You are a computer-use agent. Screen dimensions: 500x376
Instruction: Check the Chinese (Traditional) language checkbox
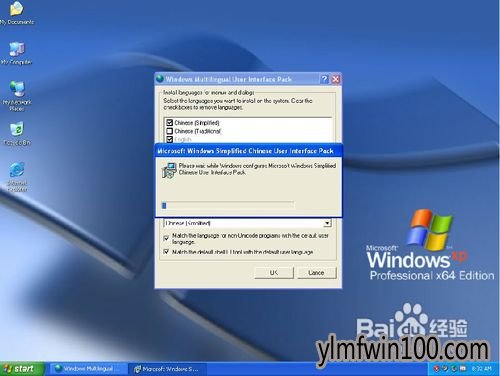point(169,131)
